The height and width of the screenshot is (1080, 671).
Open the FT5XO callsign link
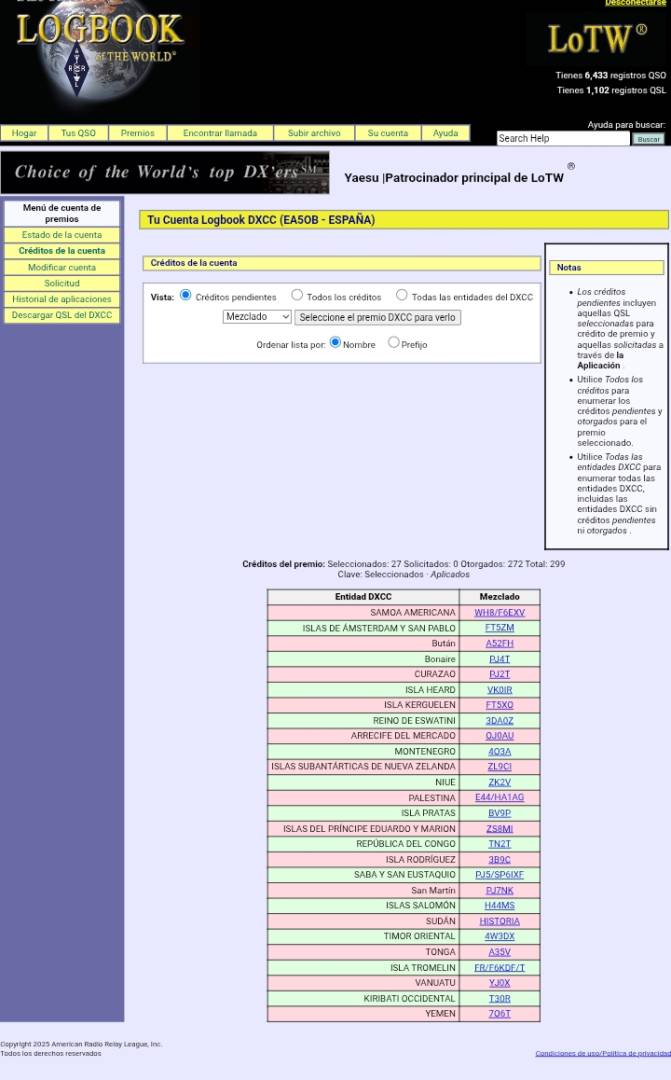(499, 705)
